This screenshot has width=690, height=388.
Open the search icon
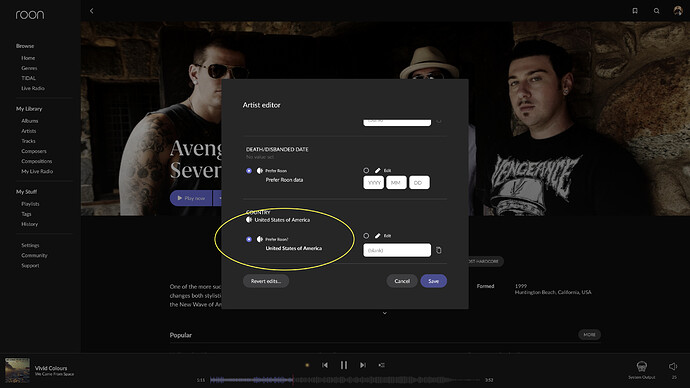[x=656, y=11]
